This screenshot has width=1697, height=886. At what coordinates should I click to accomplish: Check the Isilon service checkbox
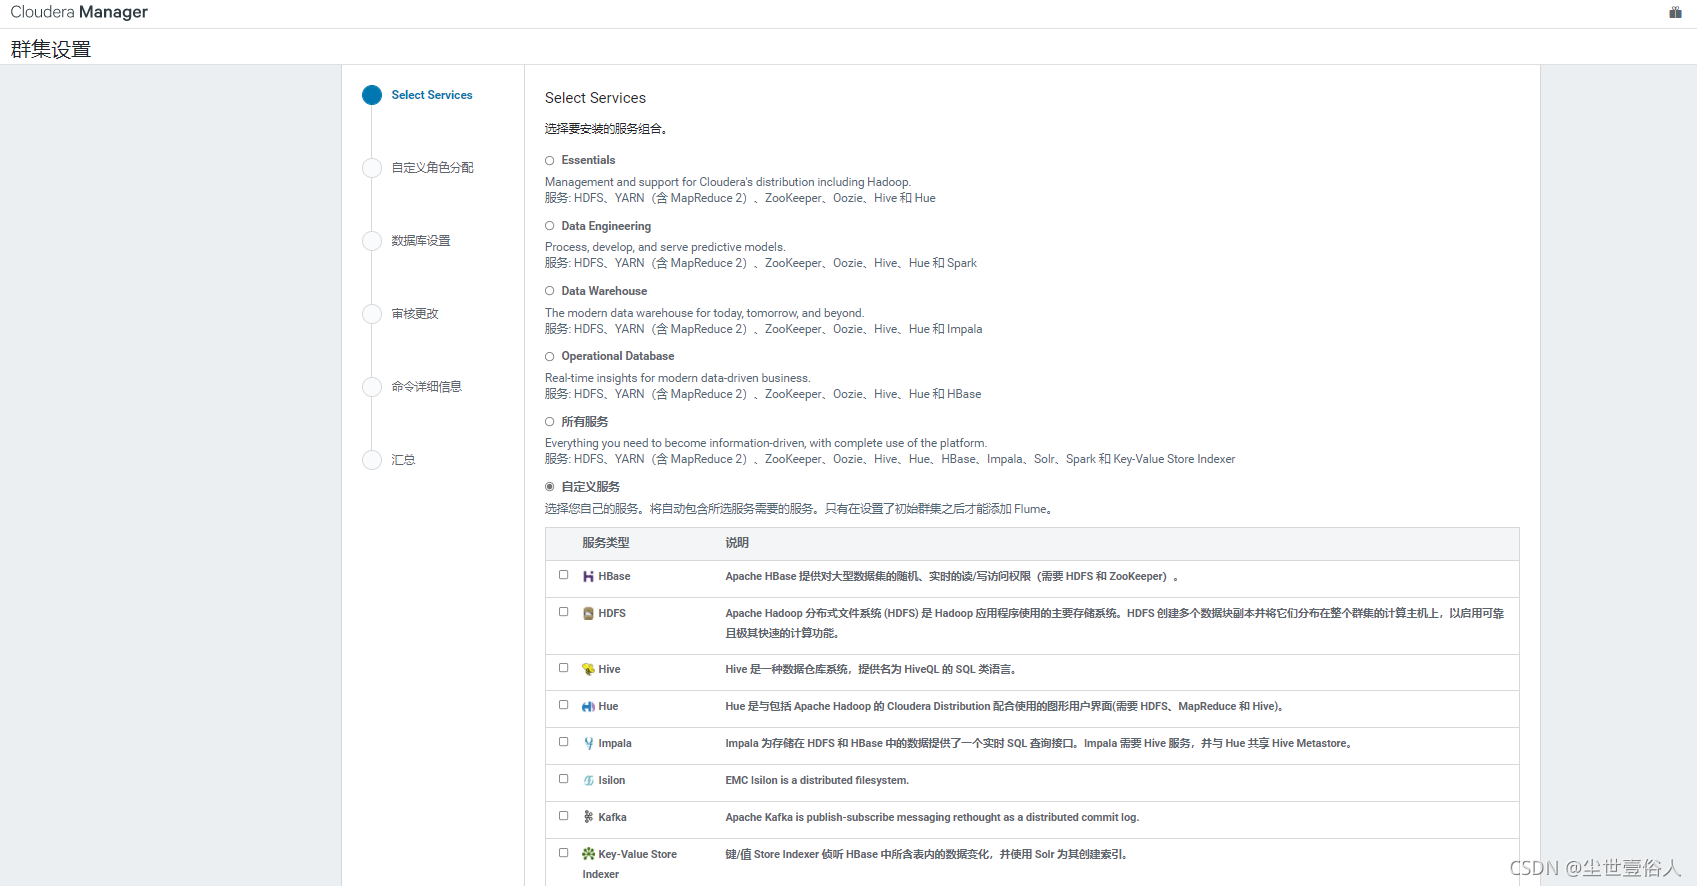point(563,779)
